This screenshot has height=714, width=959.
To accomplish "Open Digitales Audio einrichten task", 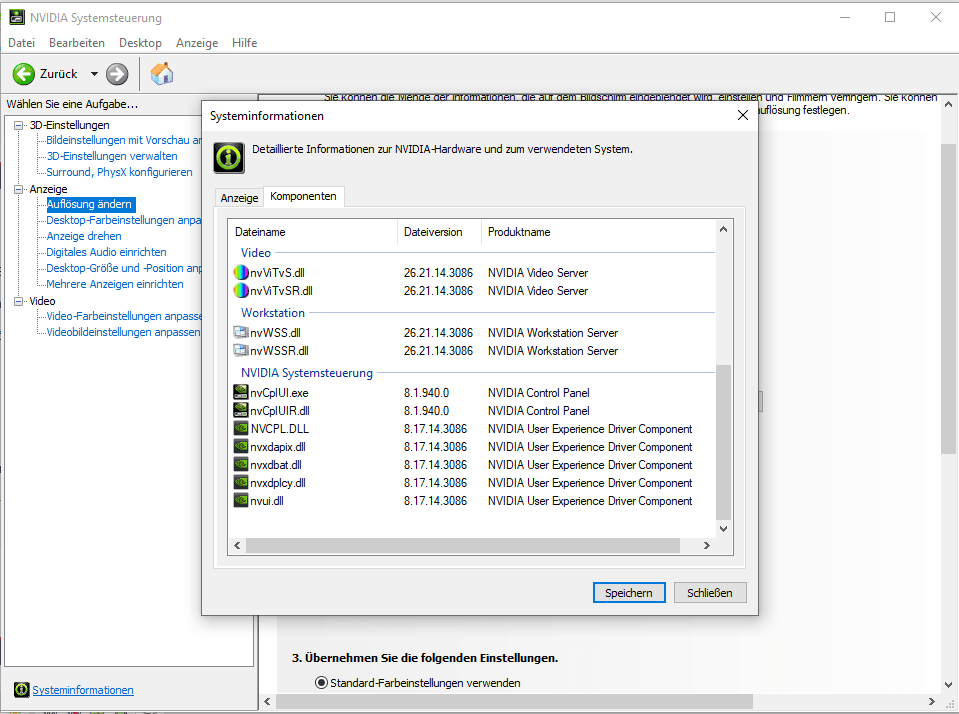I will (x=106, y=252).
